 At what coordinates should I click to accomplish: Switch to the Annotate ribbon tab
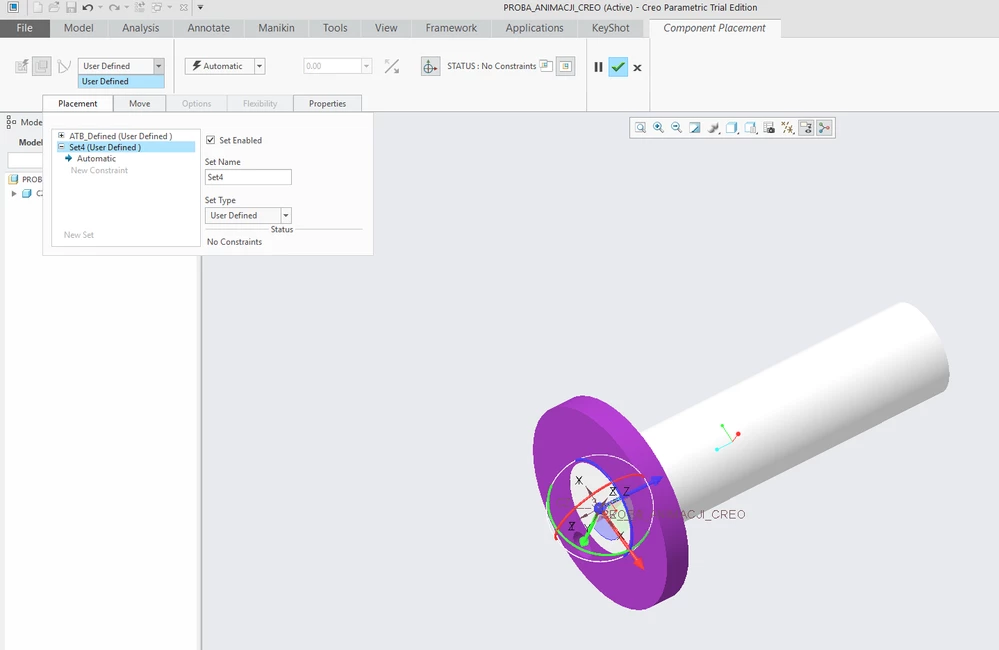pyautogui.click(x=208, y=28)
